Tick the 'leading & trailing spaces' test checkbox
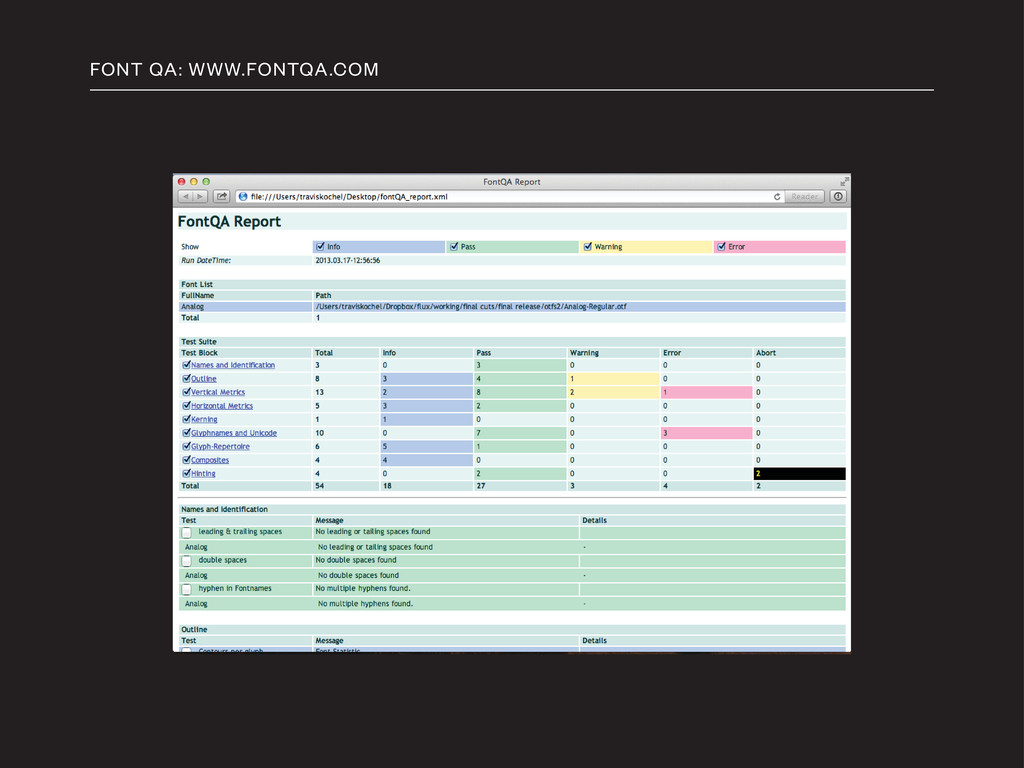The image size is (1024, 768). coord(187,533)
